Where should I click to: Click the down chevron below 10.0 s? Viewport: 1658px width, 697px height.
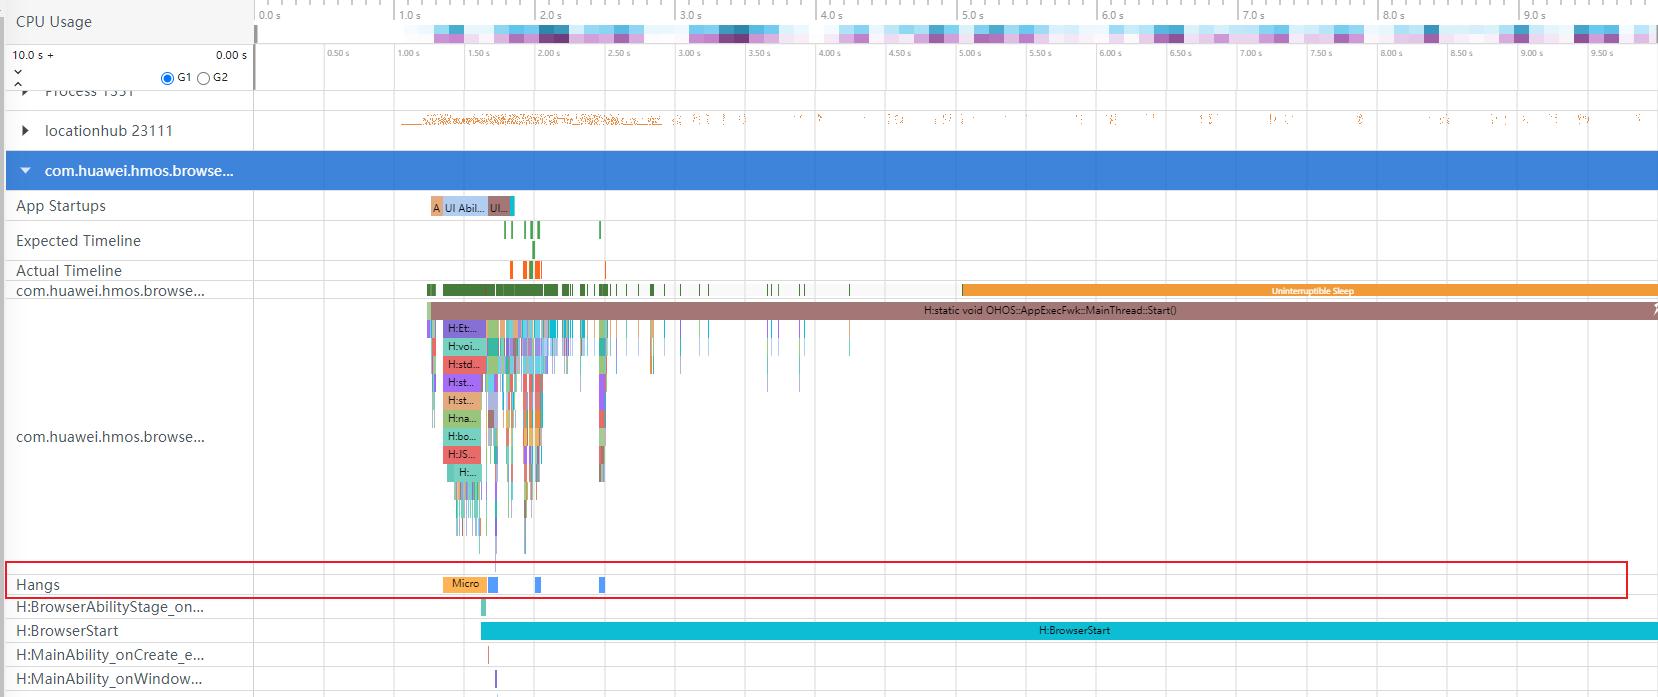[x=18, y=72]
